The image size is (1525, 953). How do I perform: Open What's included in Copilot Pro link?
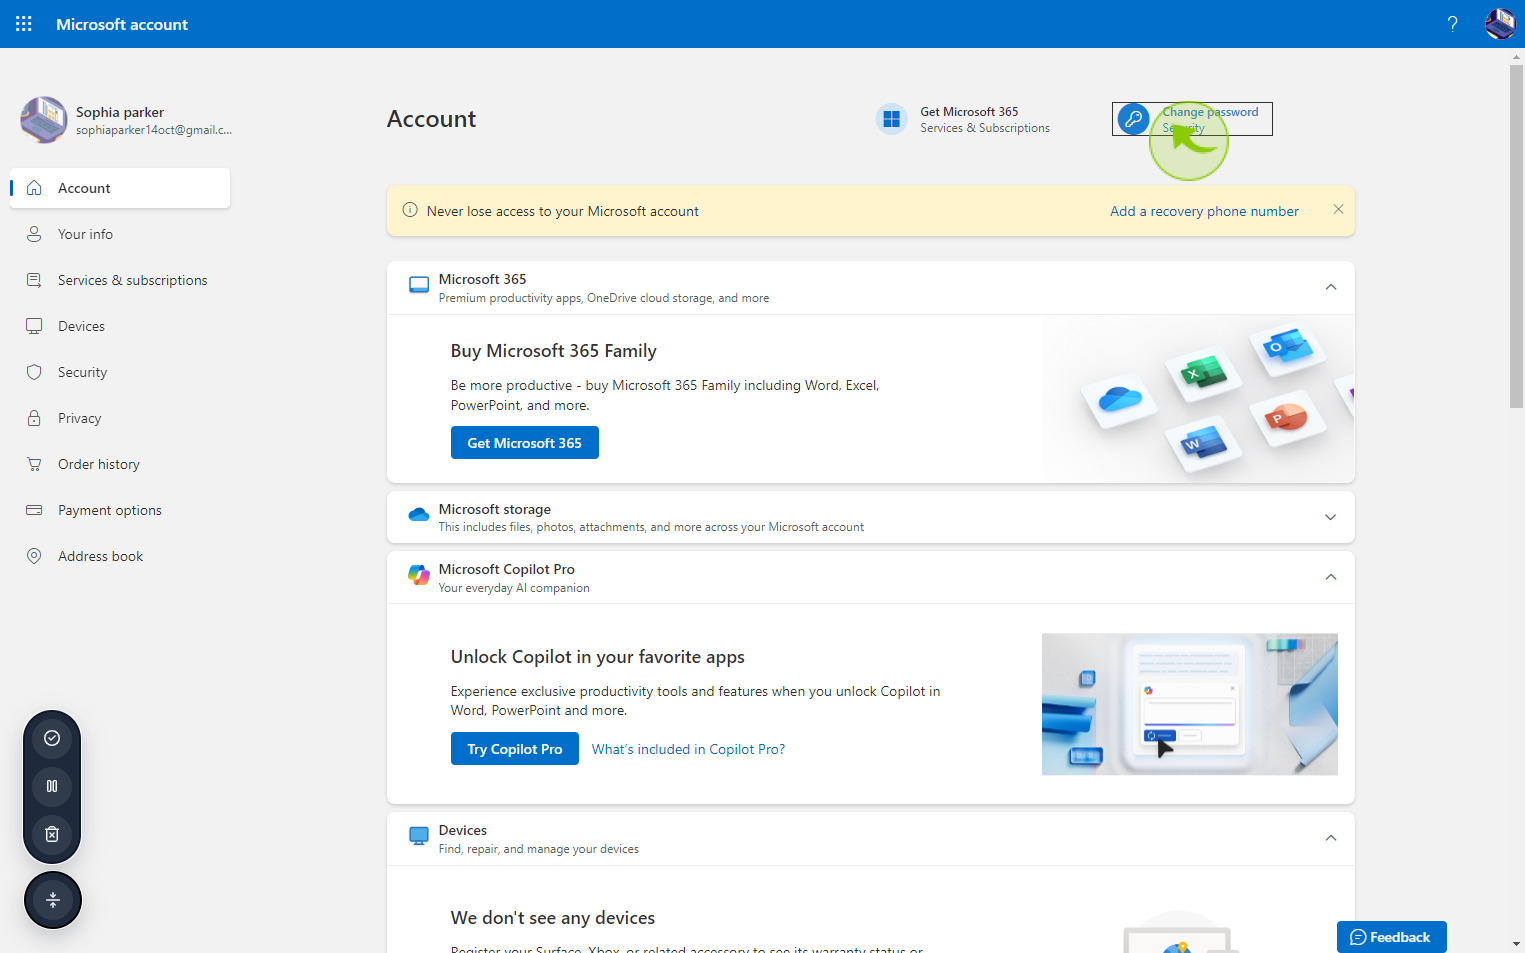click(688, 749)
